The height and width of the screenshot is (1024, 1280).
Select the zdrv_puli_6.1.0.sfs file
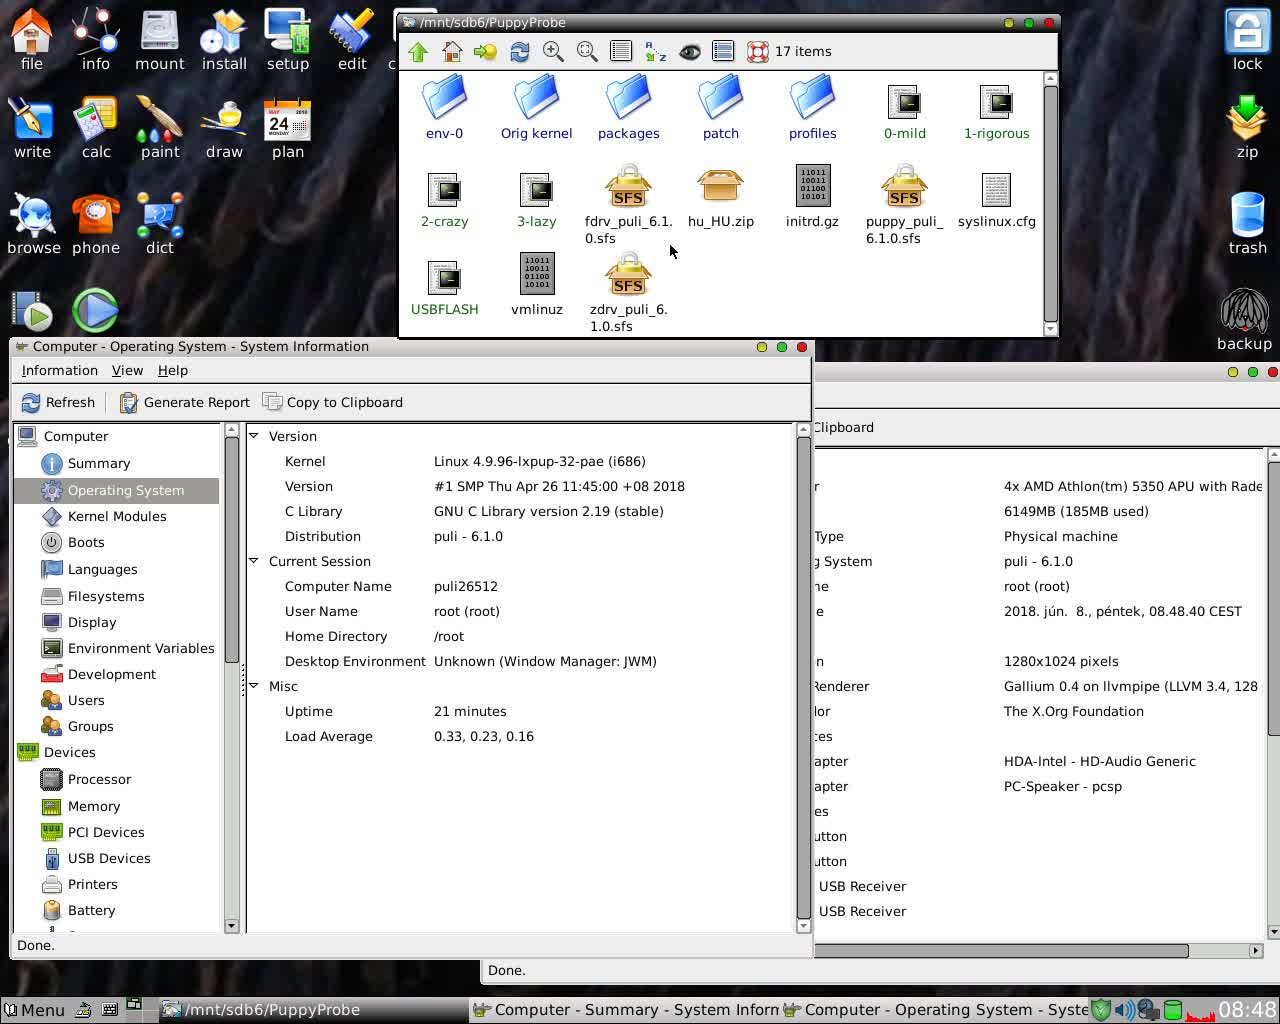[x=629, y=292]
